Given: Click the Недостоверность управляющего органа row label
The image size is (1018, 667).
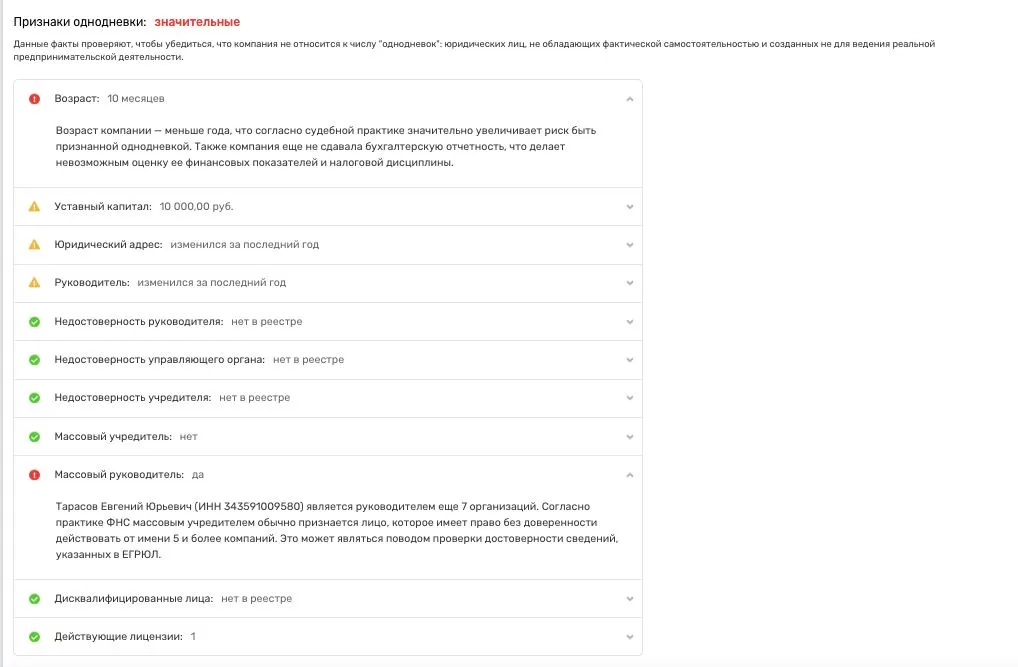Looking at the screenshot, I should tap(159, 360).
